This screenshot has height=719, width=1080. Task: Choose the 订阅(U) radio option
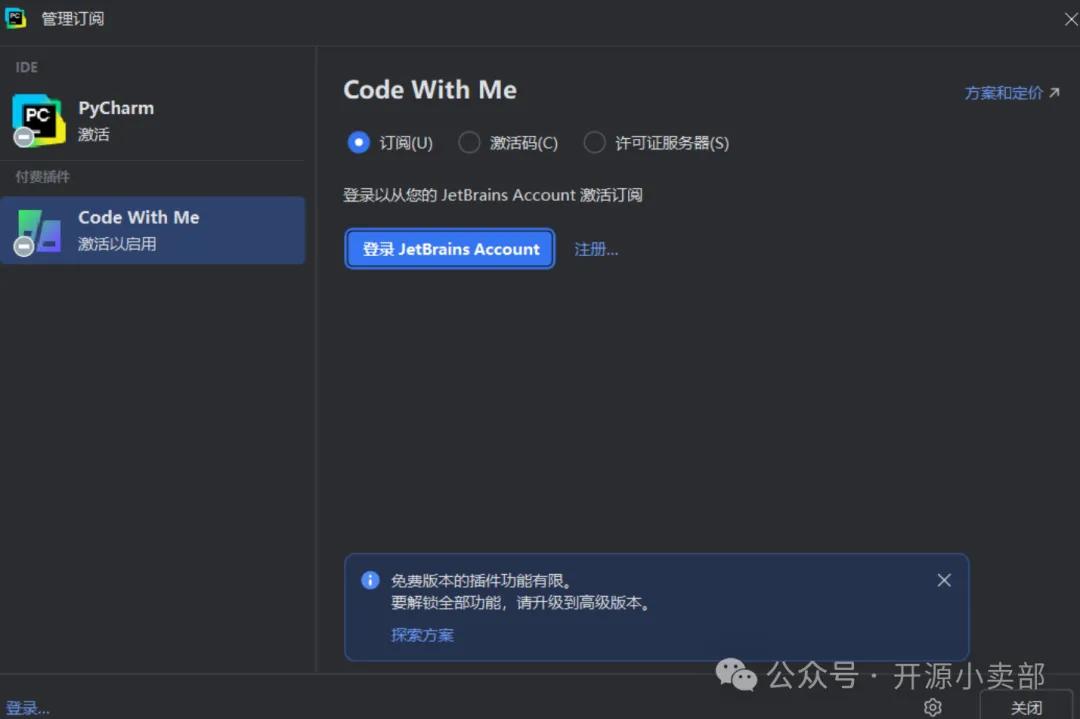pyautogui.click(x=391, y=143)
